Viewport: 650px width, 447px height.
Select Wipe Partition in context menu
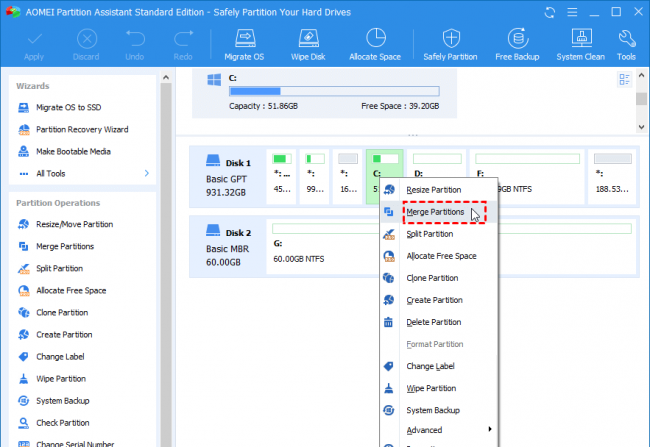(439, 388)
